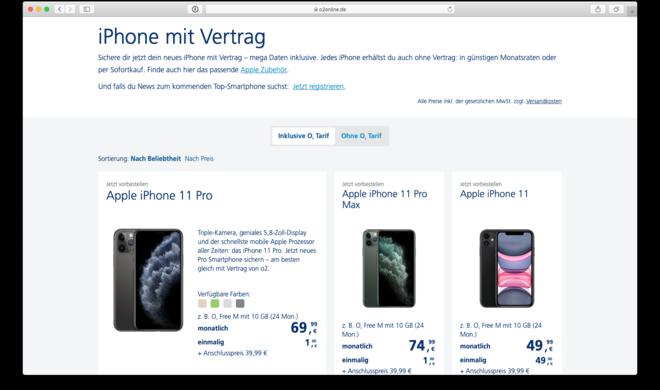
Task: Open the Apple iPhone 11 Pro title
Action: coord(159,196)
